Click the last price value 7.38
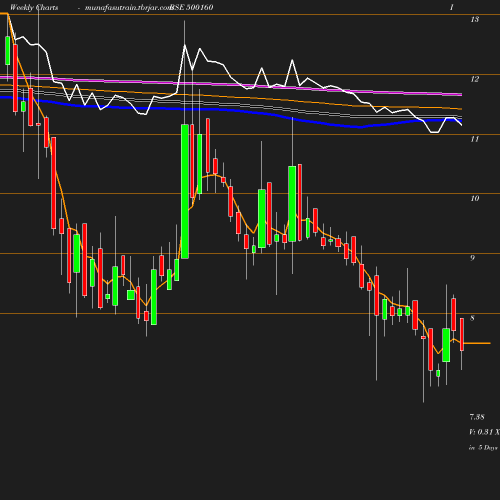 click(x=477, y=417)
